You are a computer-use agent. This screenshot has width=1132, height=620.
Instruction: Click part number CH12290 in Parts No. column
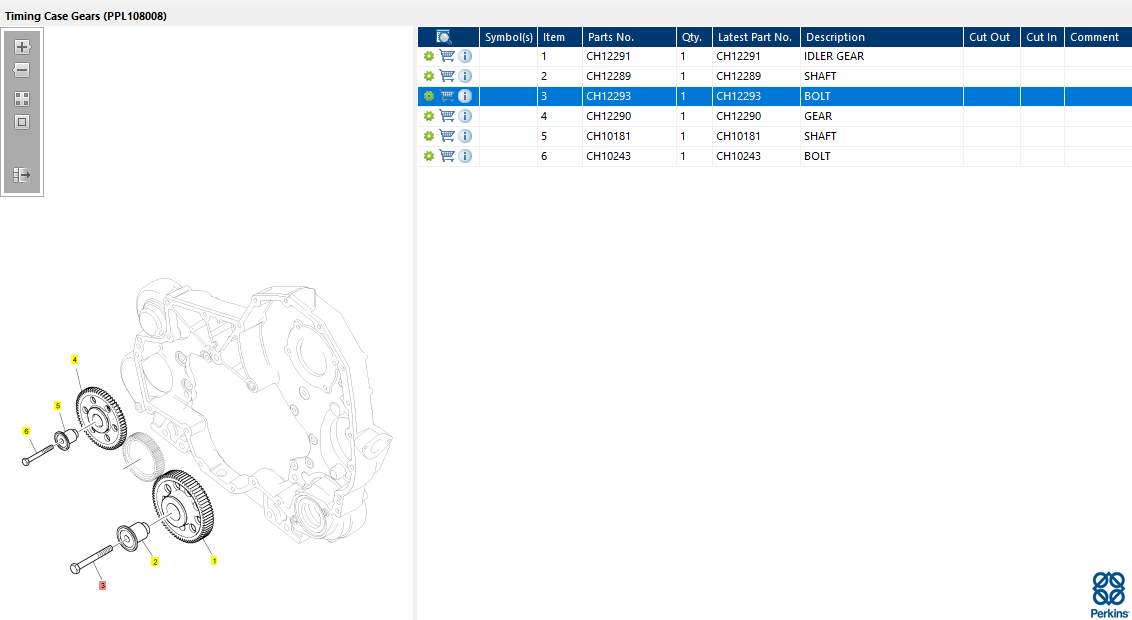click(x=609, y=116)
